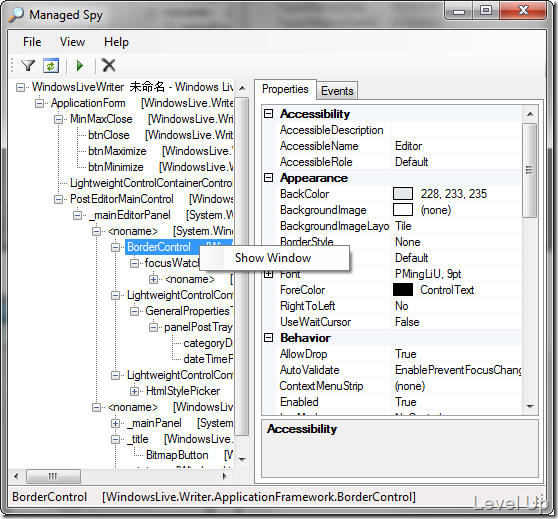The image size is (558, 519).
Task: Click the AccessibleDescription empty value field
Action: click(456, 130)
